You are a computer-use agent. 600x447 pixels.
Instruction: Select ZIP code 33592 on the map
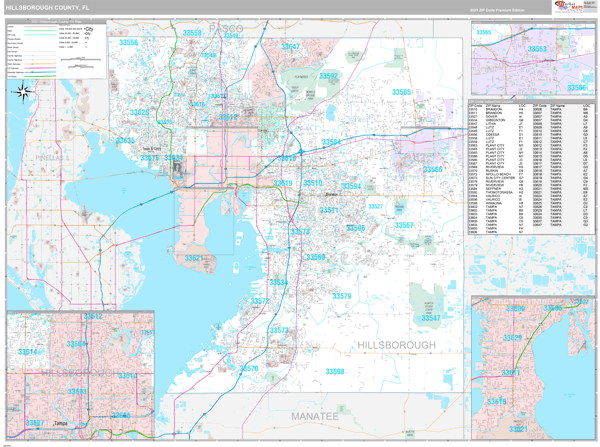[x=329, y=76]
